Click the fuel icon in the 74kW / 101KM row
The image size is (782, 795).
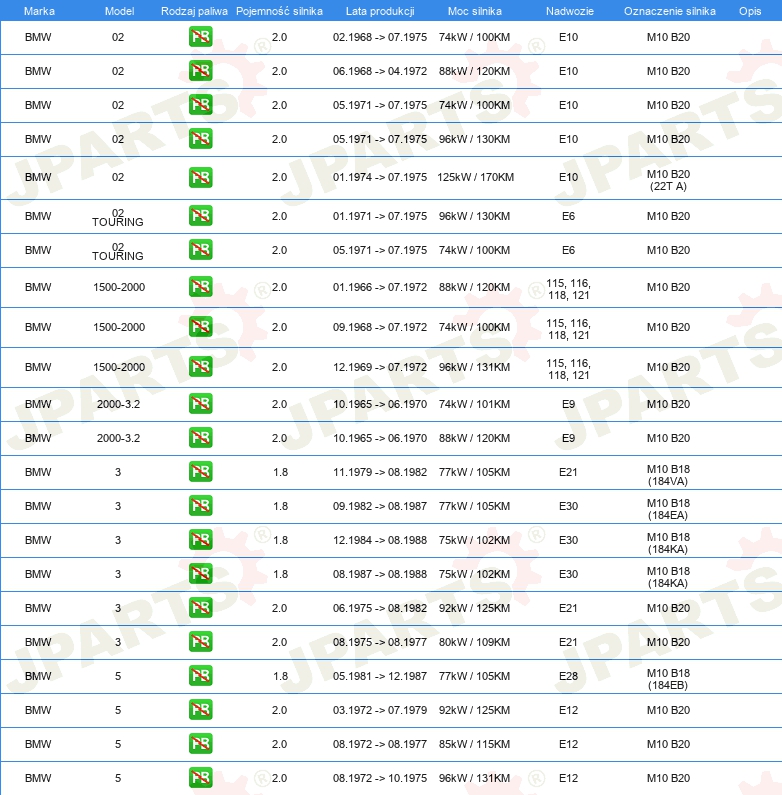(200, 404)
